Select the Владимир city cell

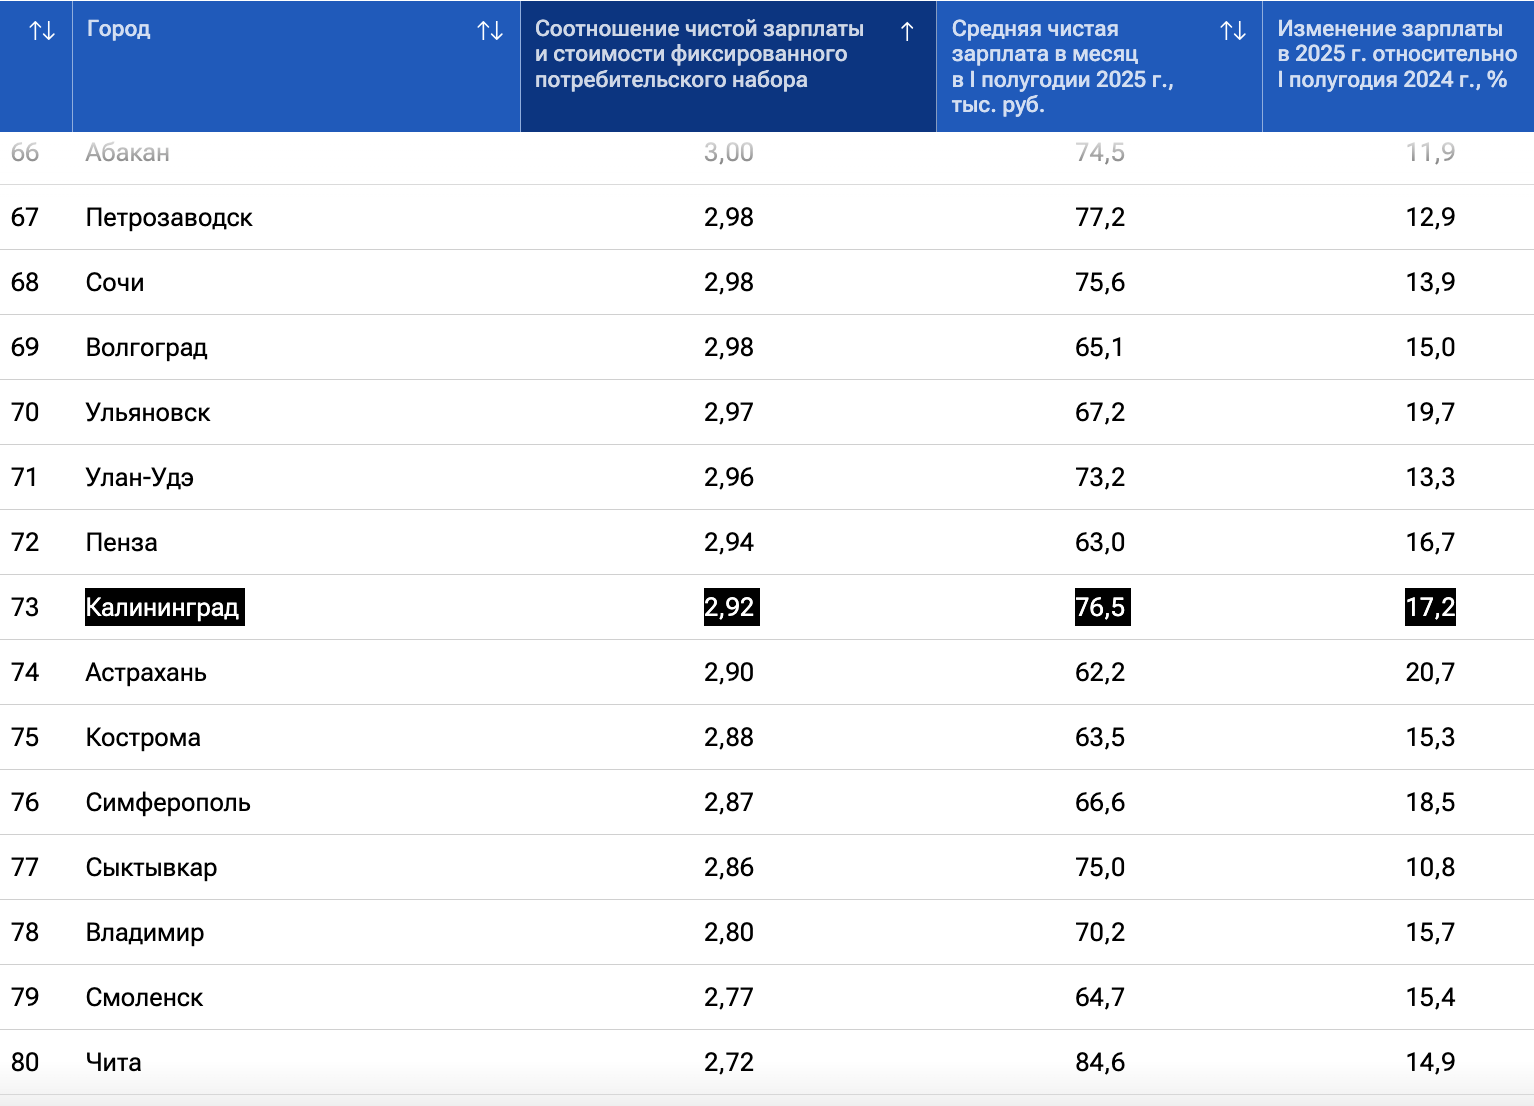(x=145, y=932)
